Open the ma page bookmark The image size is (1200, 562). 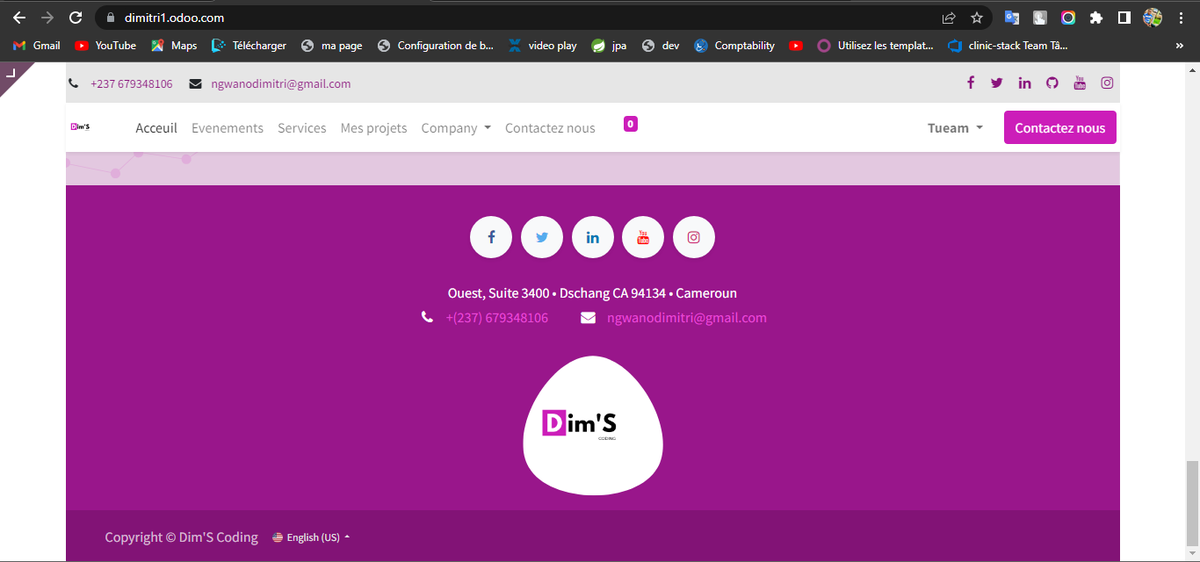[332, 46]
